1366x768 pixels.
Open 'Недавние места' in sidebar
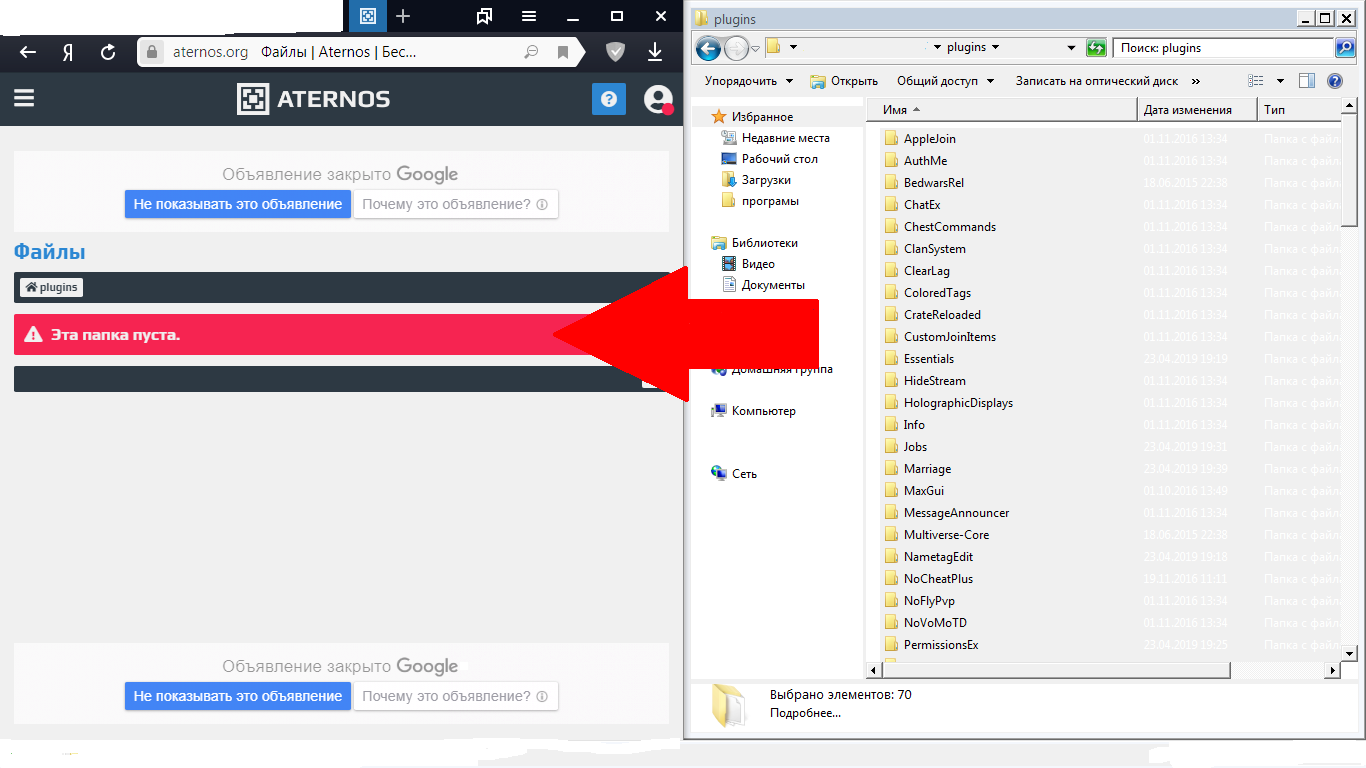[x=785, y=138]
